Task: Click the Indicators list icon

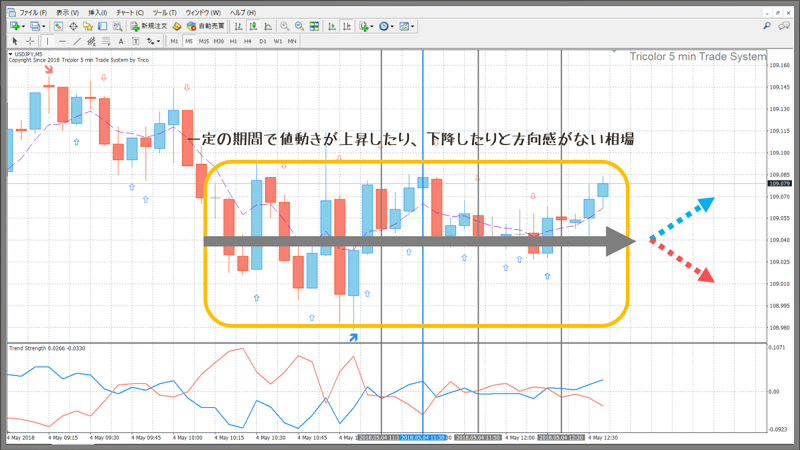Action: pos(364,26)
